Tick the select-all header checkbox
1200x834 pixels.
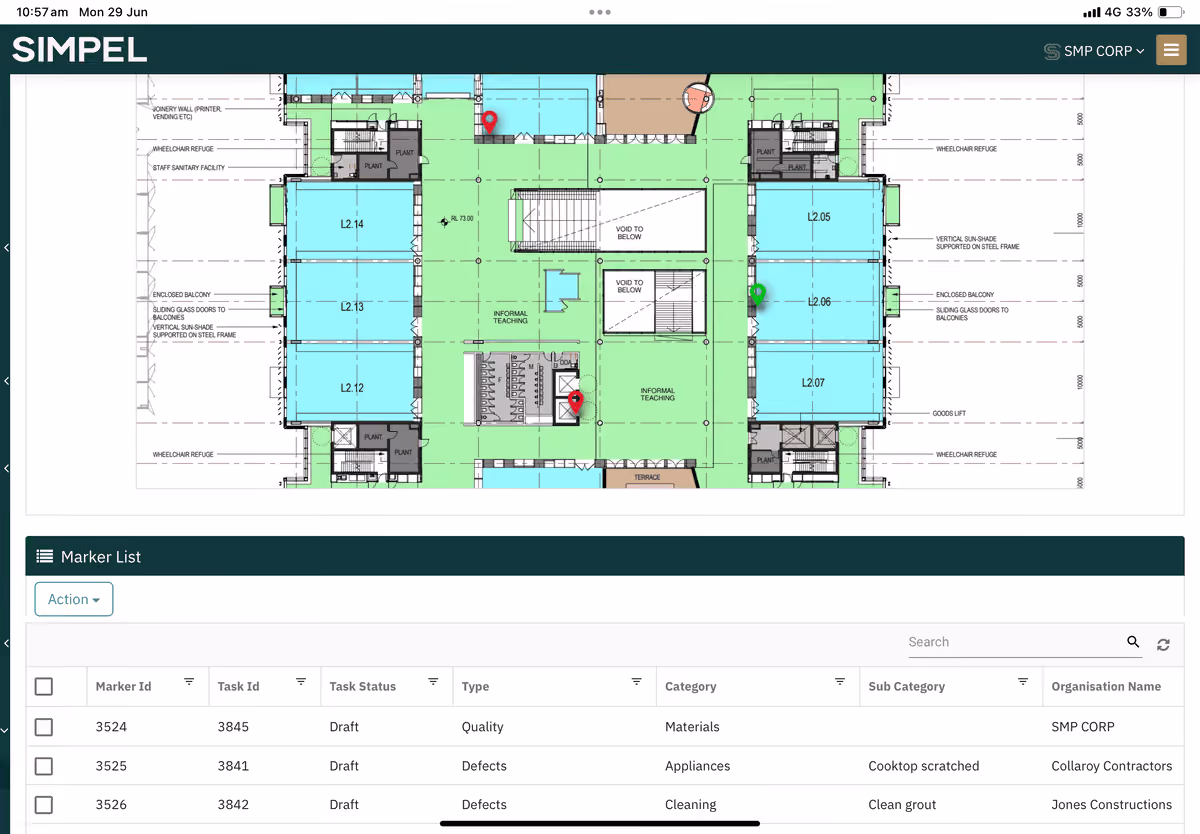click(44, 686)
